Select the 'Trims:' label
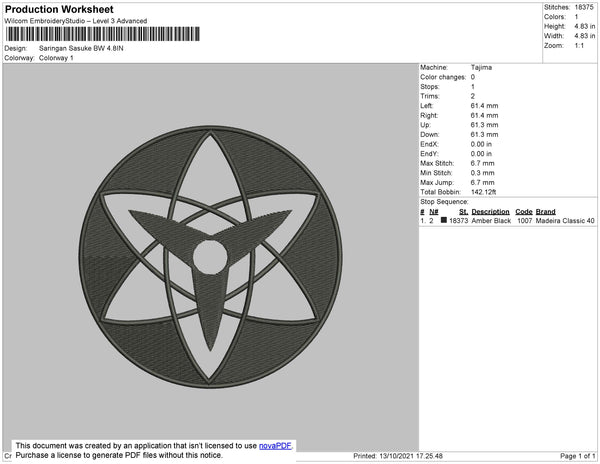600x464 pixels. pyautogui.click(x=430, y=96)
